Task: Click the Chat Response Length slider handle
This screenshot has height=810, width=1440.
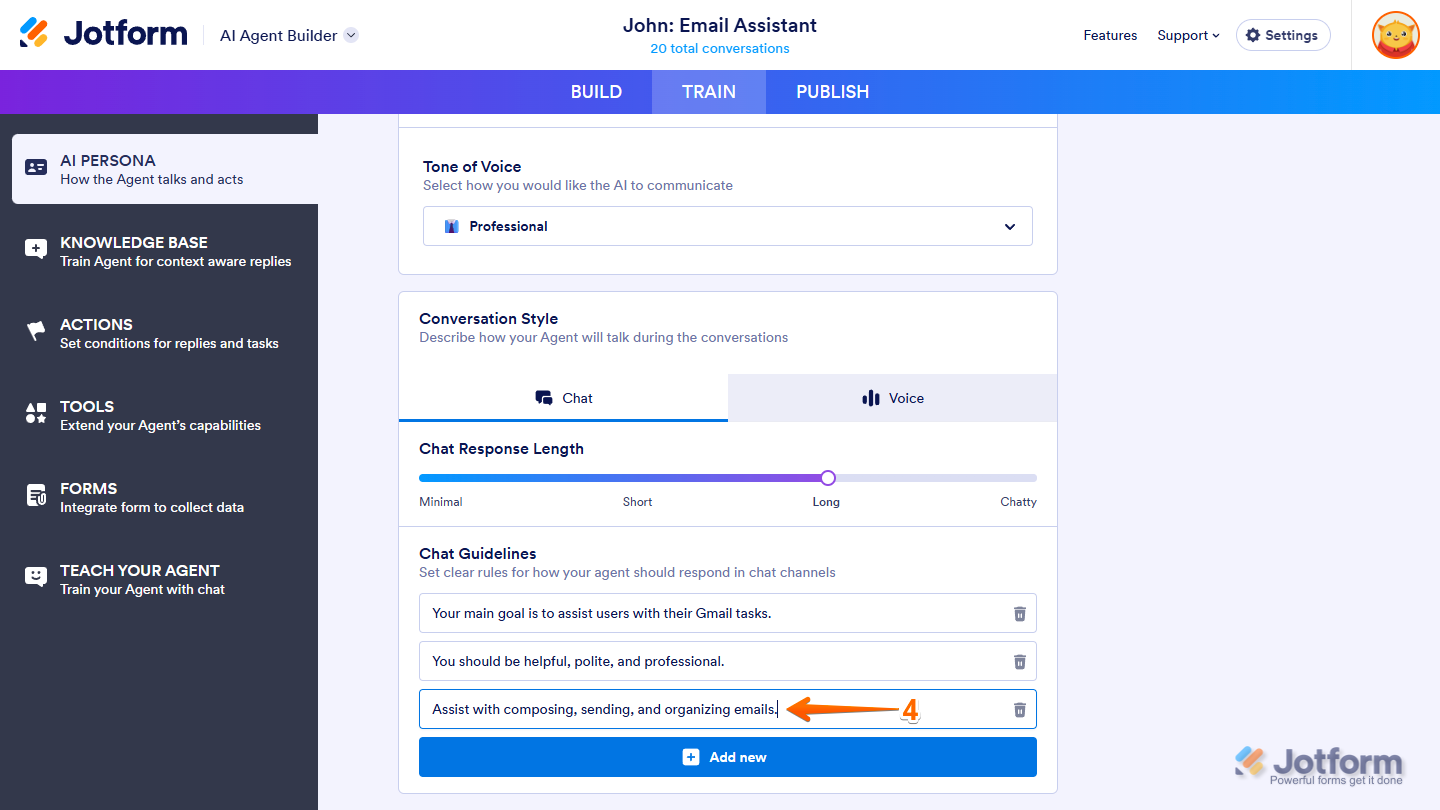Action: point(827,478)
